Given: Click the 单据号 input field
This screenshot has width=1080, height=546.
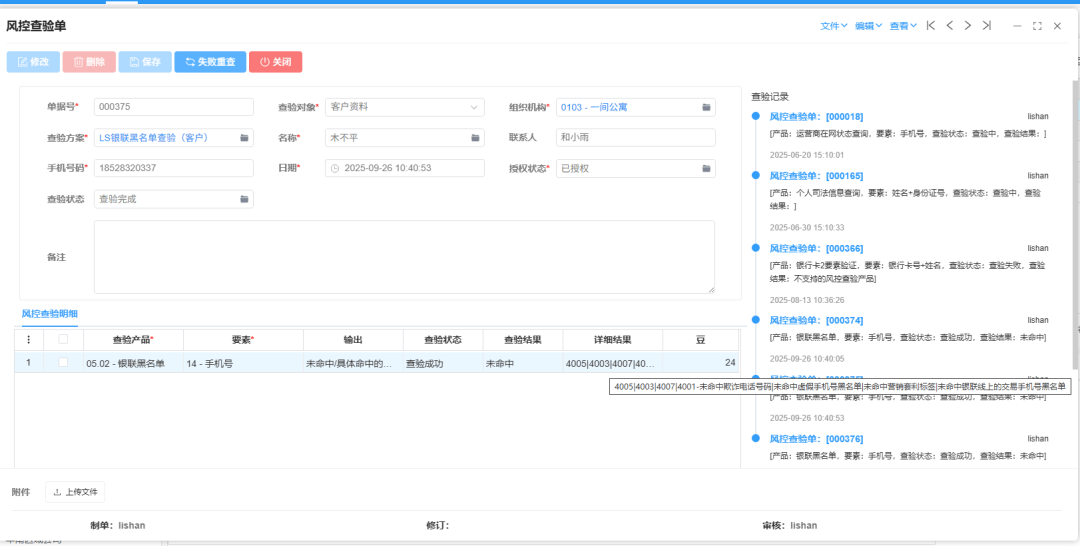Looking at the screenshot, I should (174, 107).
